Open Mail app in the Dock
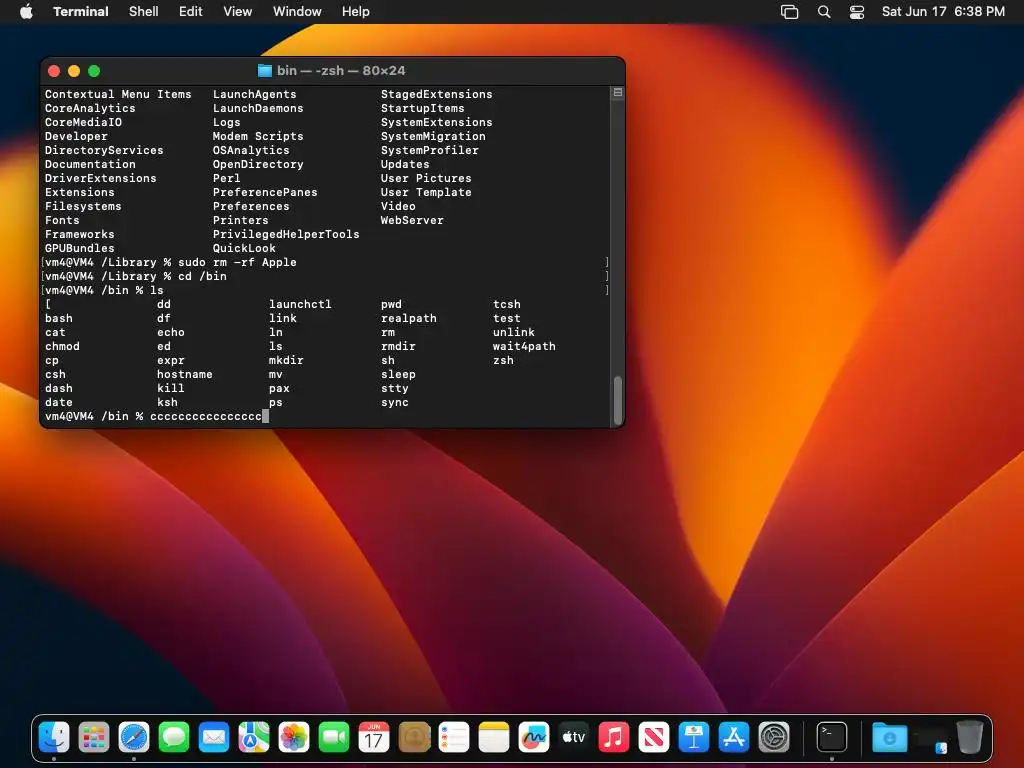 click(x=214, y=737)
